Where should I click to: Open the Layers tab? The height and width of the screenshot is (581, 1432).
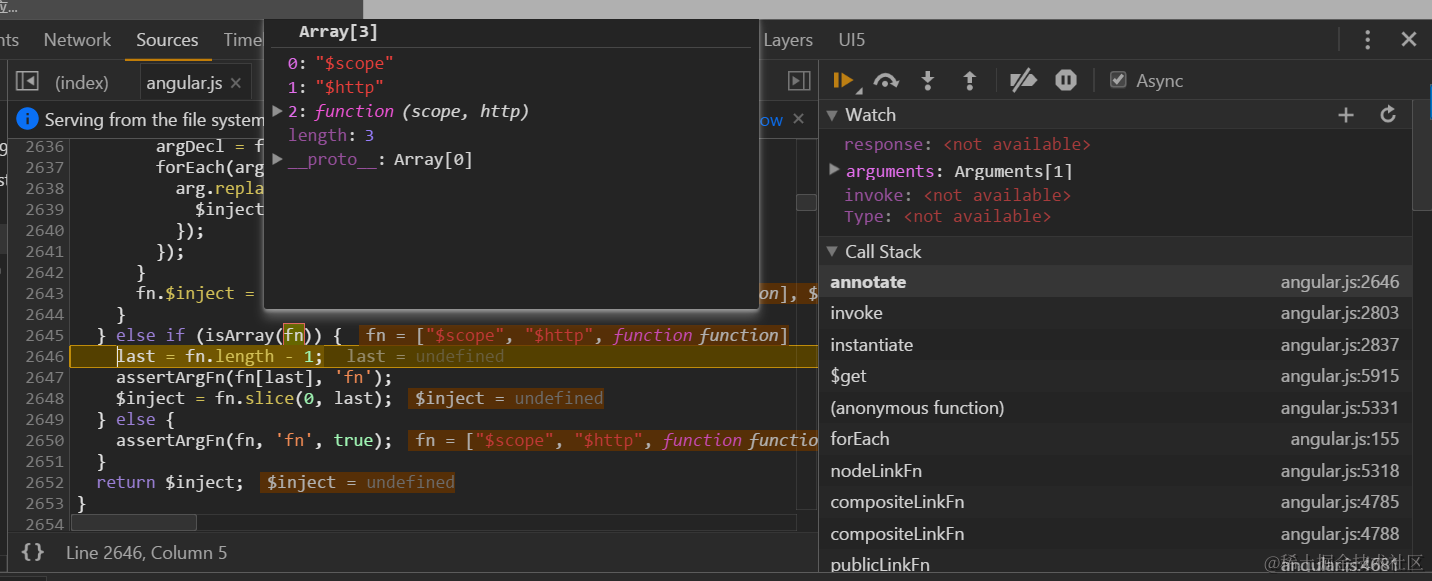tap(788, 40)
